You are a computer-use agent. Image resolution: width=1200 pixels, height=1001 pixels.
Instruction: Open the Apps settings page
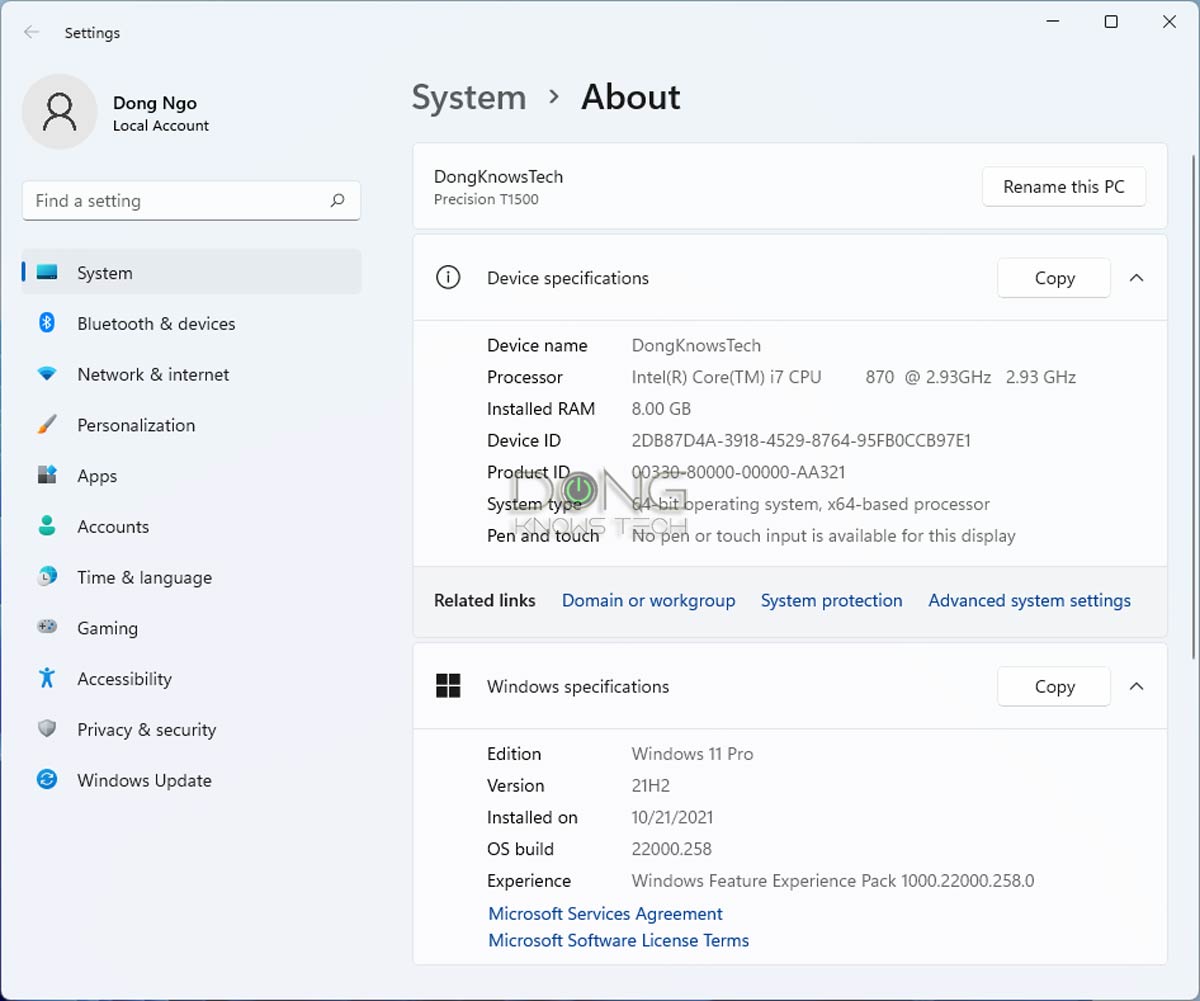[191, 475]
